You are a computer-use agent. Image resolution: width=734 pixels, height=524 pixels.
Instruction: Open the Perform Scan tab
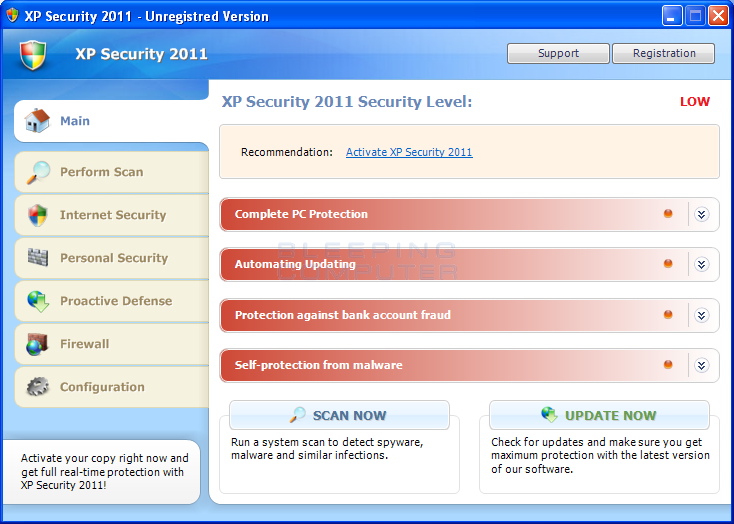[x=111, y=172]
